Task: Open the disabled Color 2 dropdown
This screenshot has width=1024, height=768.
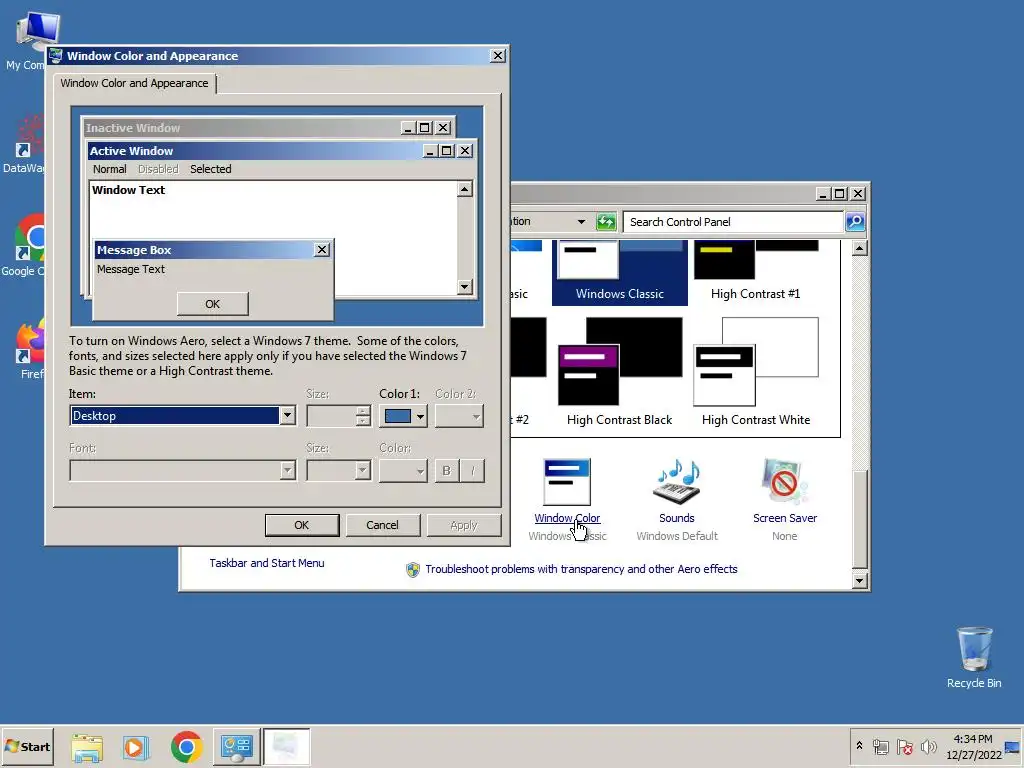Action: 459,416
